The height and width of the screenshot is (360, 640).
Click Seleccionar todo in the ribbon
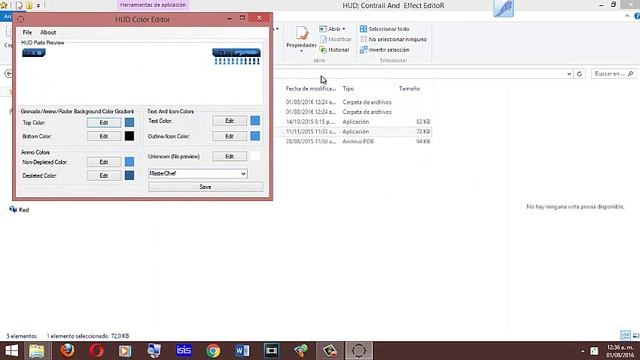coord(384,29)
